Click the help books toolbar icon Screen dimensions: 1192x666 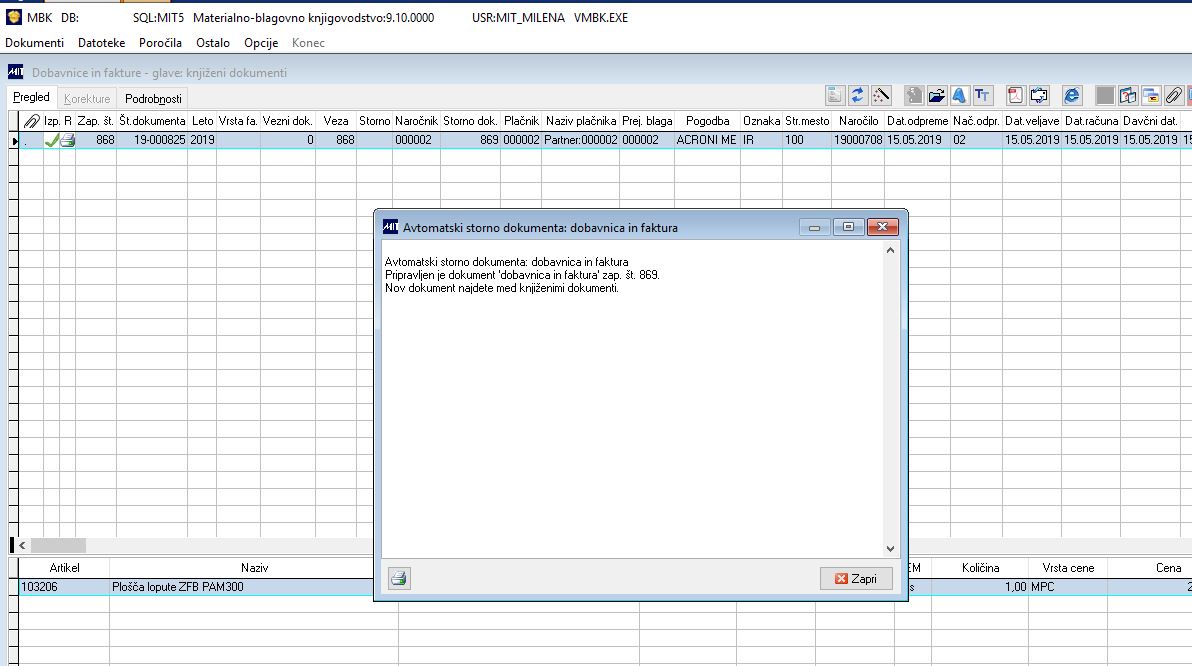coord(1128,95)
